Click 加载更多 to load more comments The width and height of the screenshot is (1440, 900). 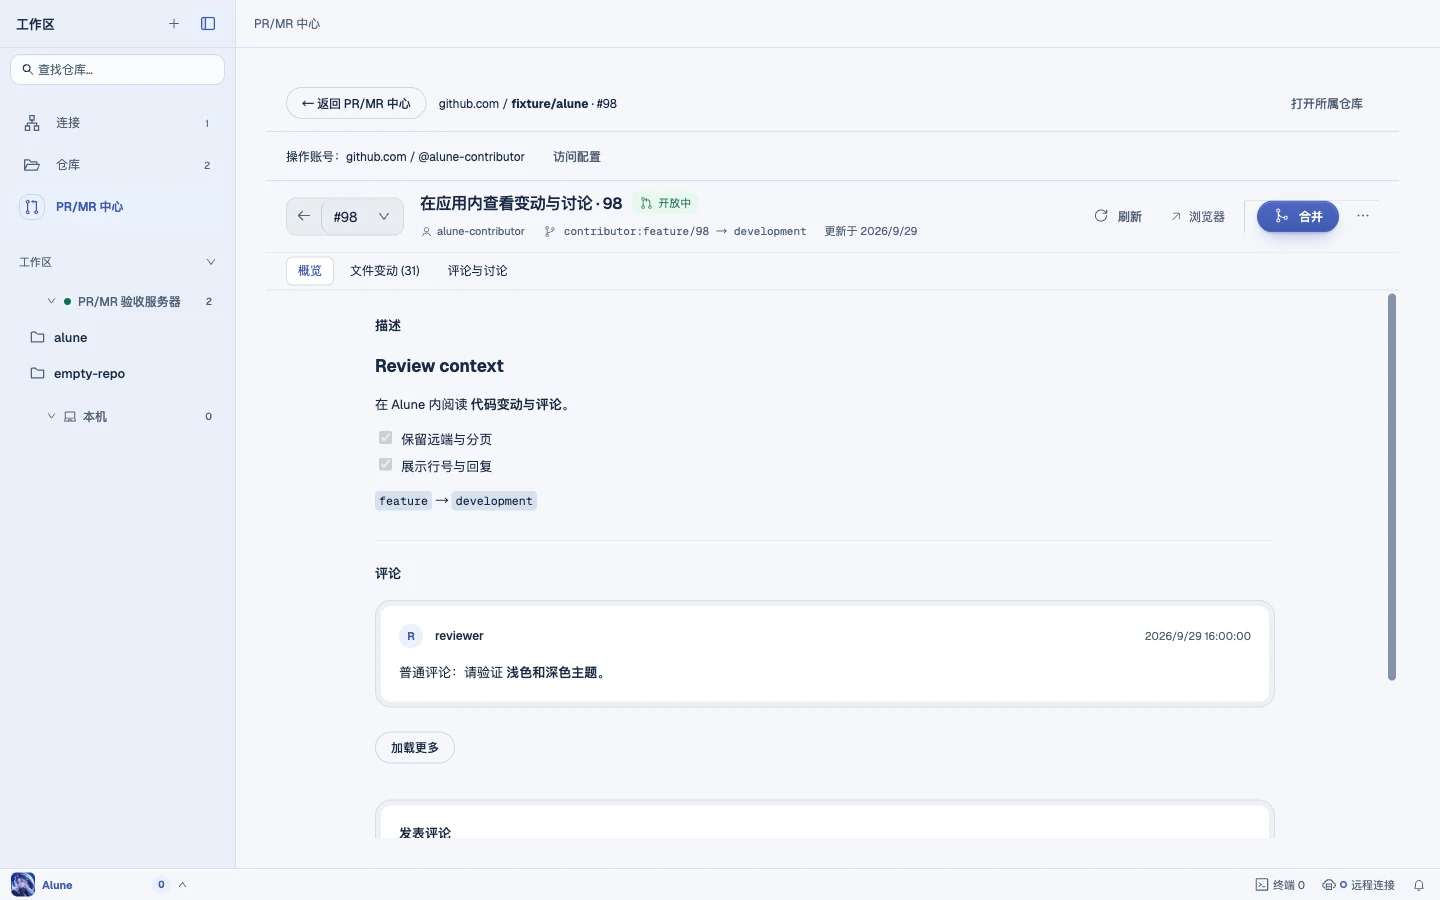[415, 747]
